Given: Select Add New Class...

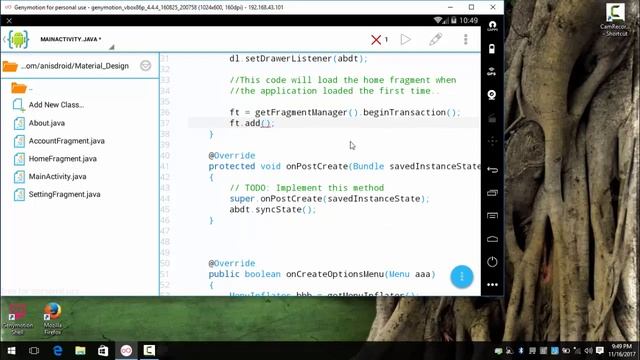Looking at the screenshot, I should pyautogui.click(x=56, y=105).
